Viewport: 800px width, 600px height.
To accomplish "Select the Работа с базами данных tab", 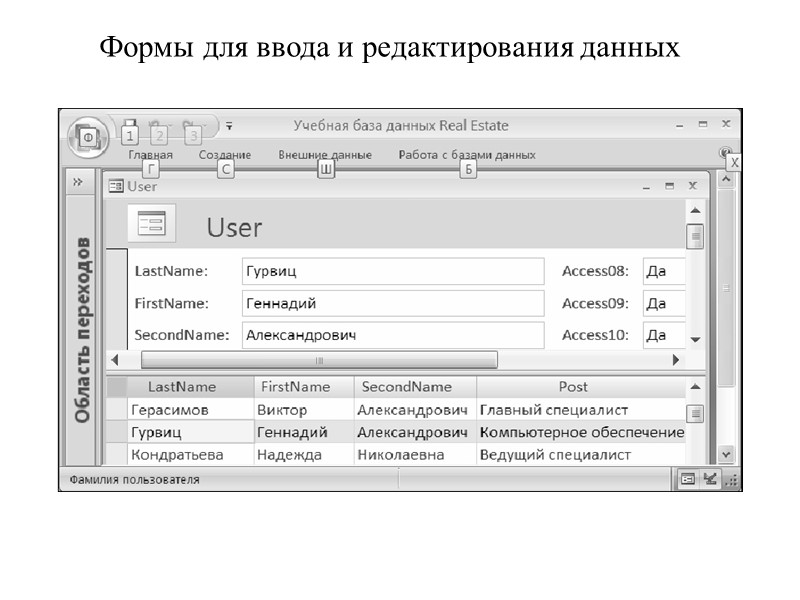I will pos(467,155).
